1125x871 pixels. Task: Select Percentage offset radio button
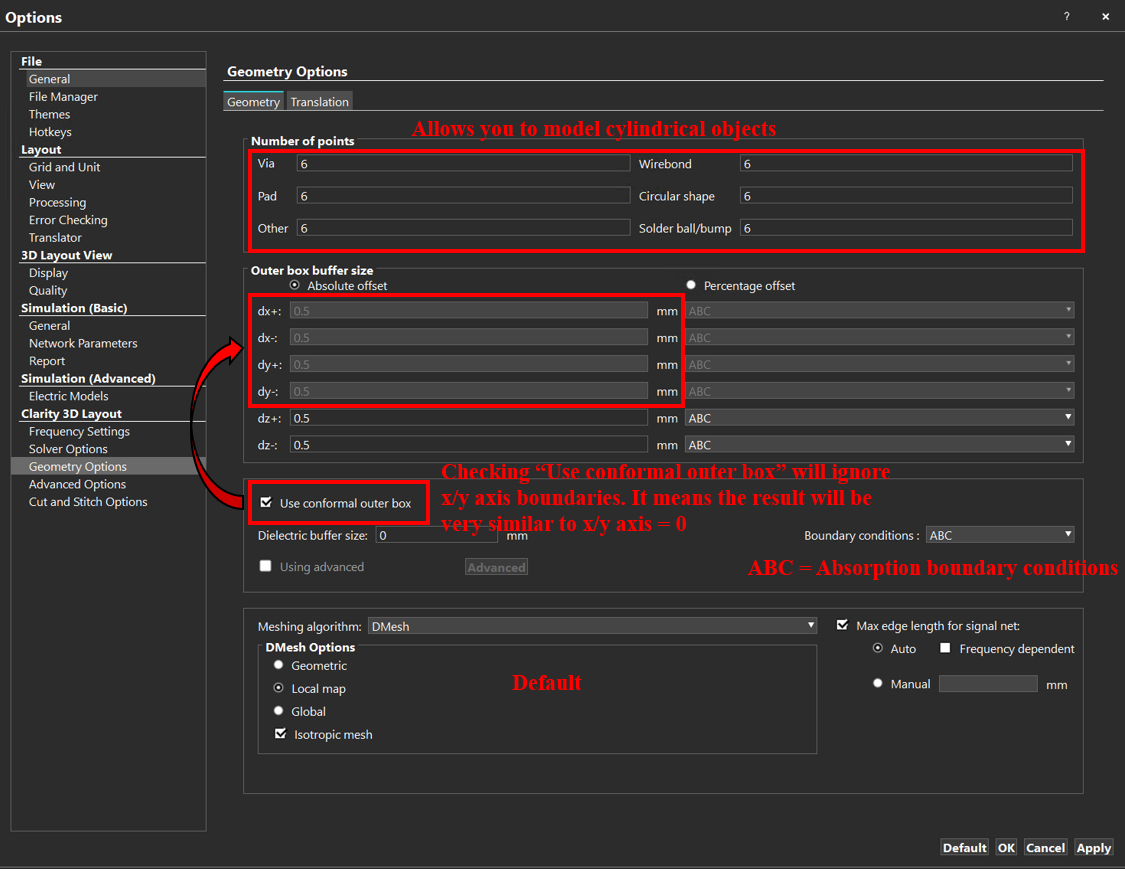(x=691, y=286)
